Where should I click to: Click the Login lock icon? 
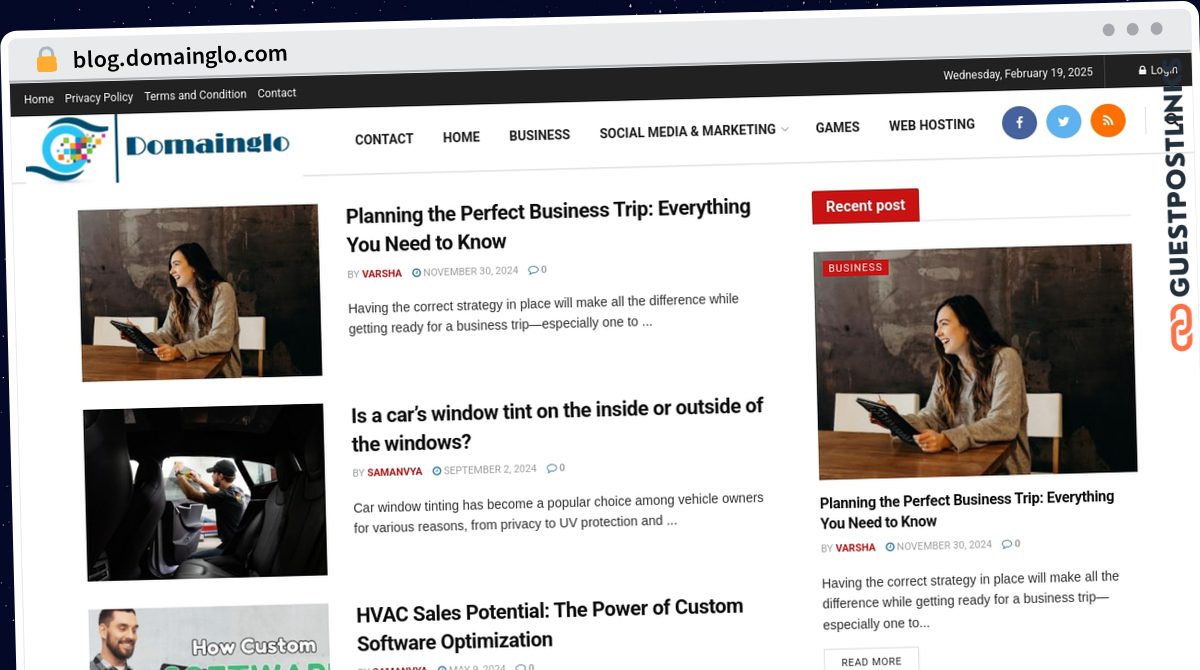click(x=1142, y=71)
